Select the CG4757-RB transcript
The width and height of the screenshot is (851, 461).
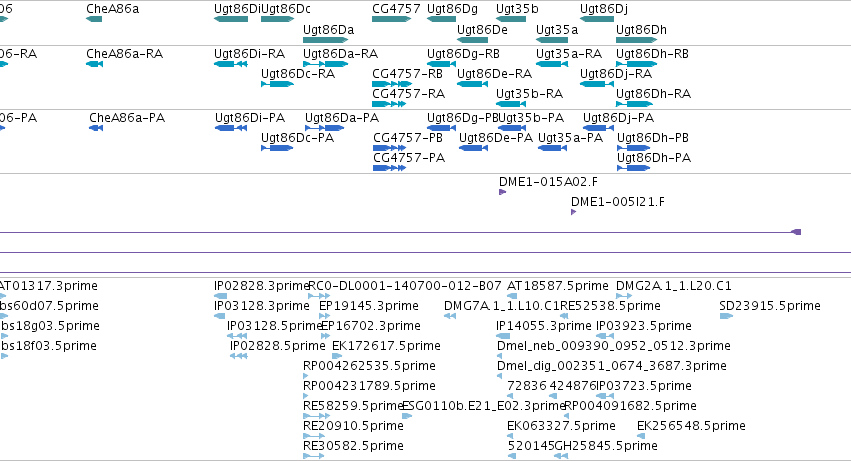[392, 84]
